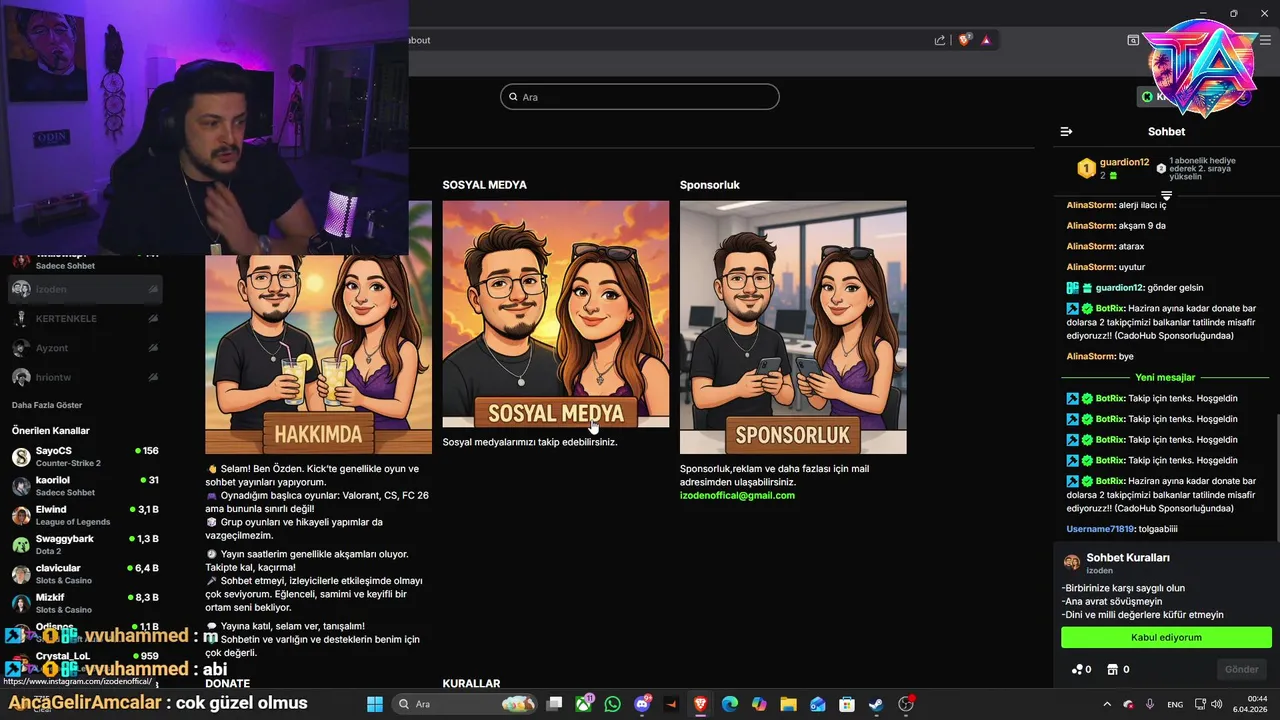Open the KERTENKELE offline channel

[85, 318]
